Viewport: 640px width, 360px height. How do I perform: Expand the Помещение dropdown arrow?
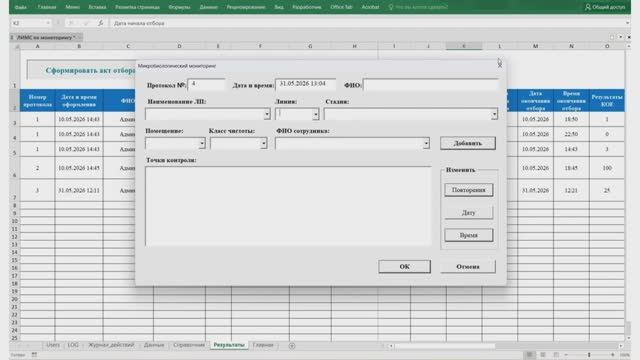(202, 143)
